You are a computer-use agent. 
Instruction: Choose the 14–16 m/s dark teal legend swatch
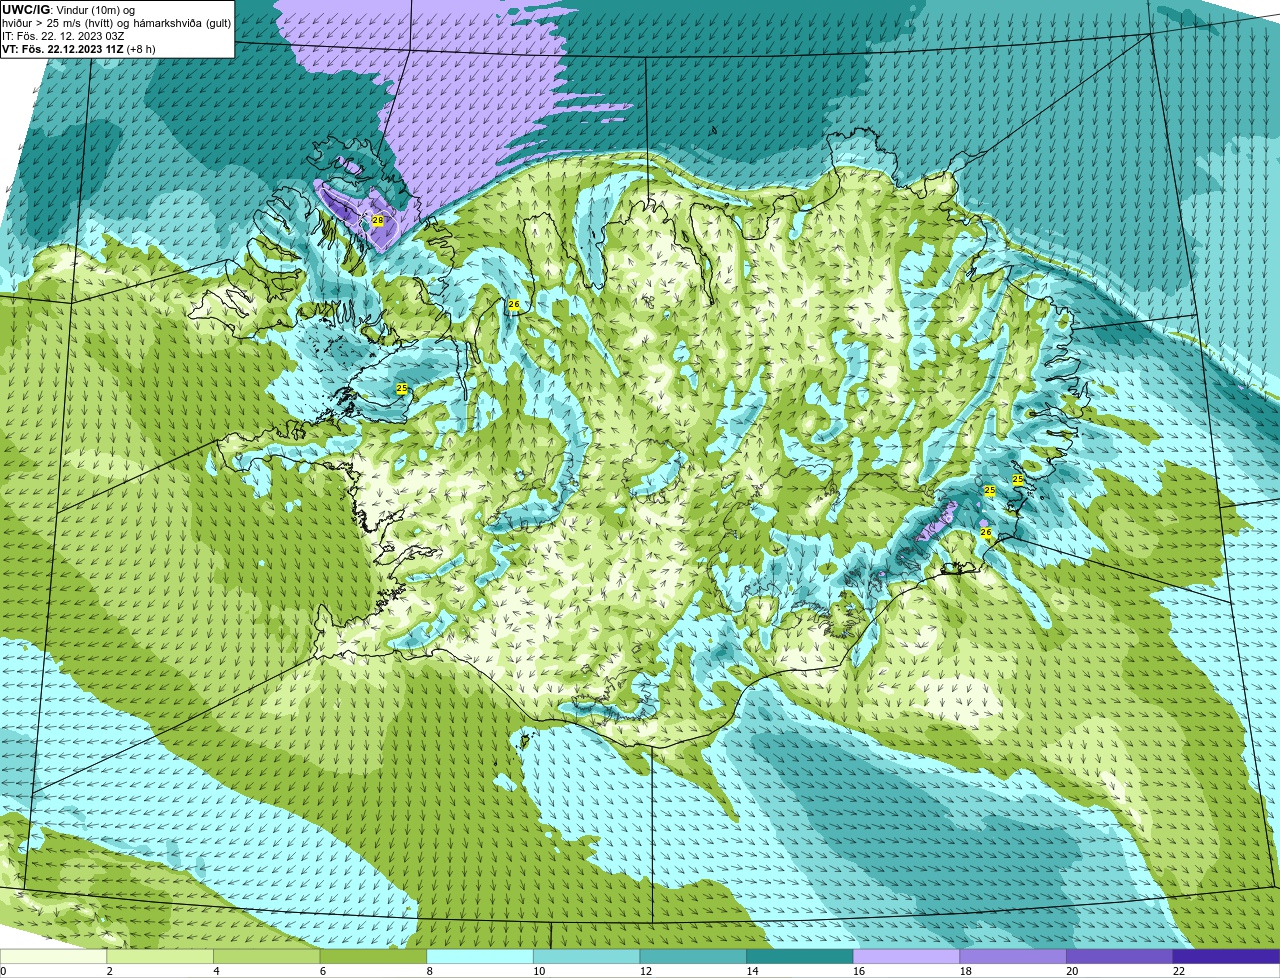(800, 956)
